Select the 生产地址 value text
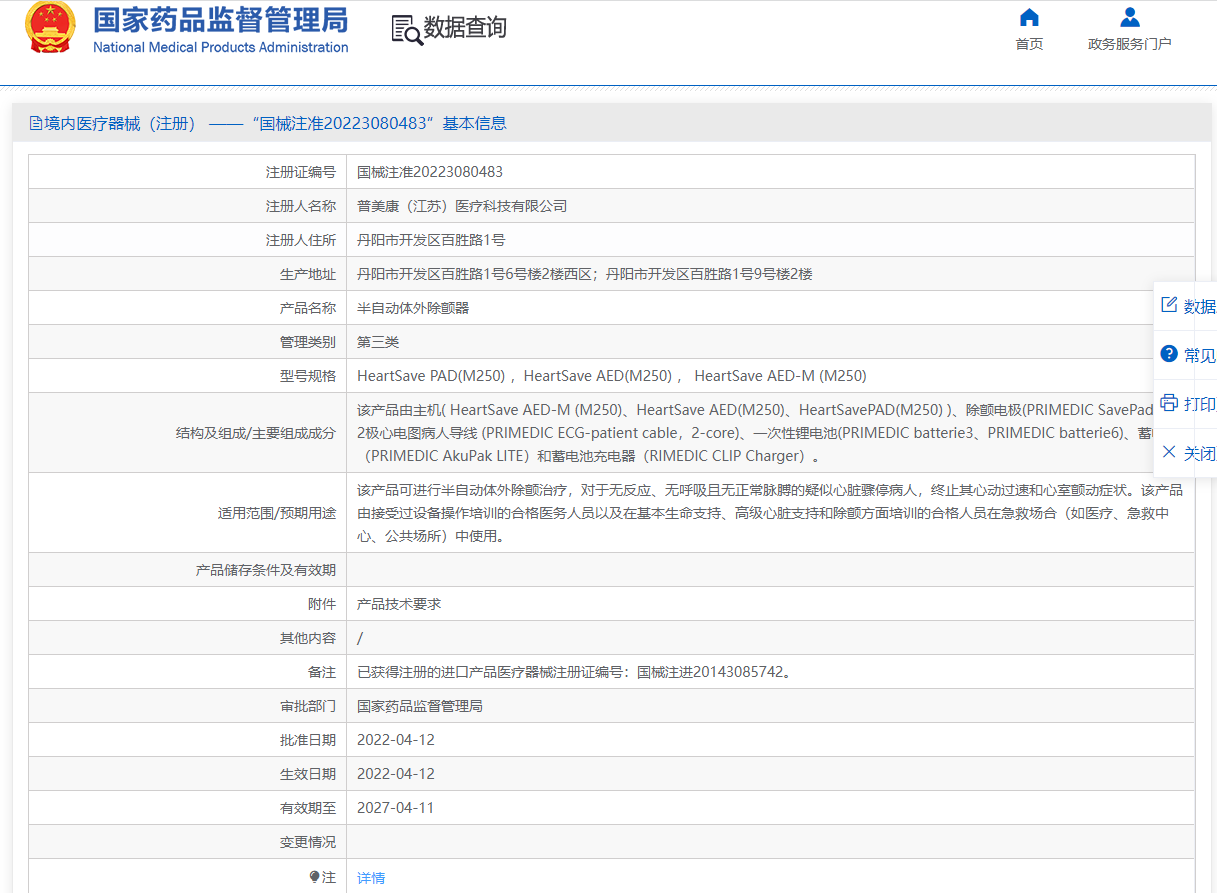This screenshot has height=893, width=1217. [x=584, y=274]
